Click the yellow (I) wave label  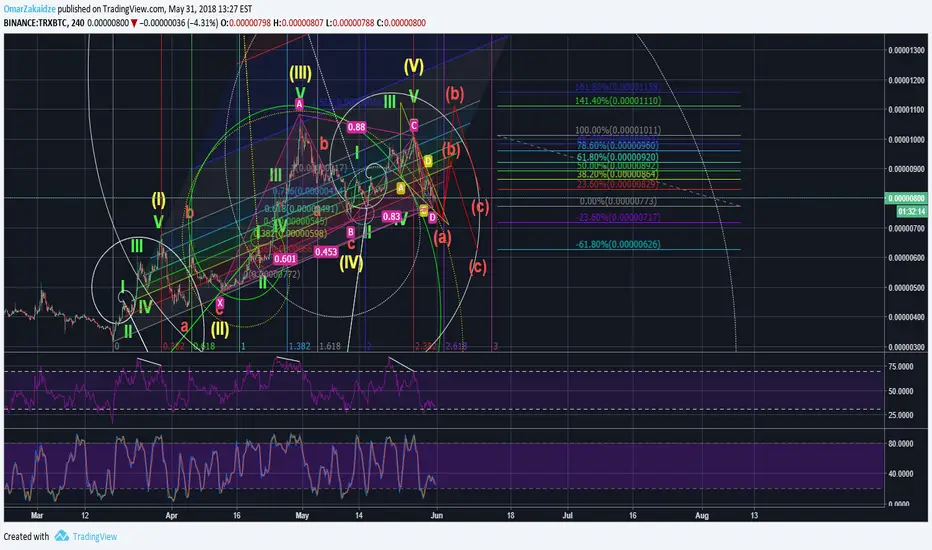click(x=158, y=199)
